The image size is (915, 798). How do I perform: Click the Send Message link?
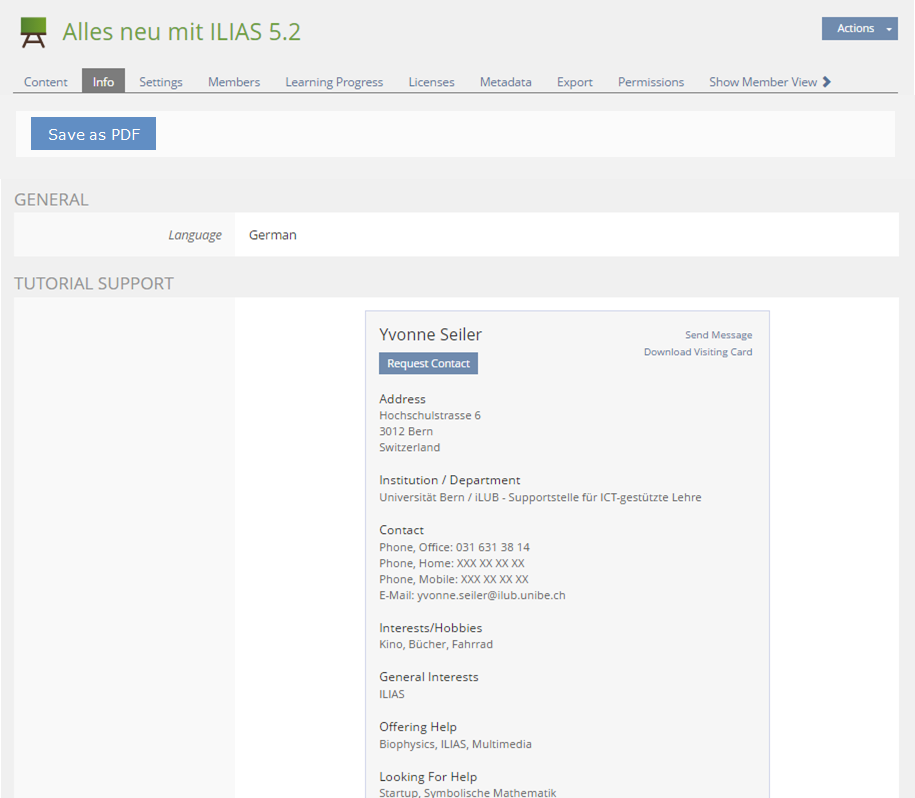point(718,335)
